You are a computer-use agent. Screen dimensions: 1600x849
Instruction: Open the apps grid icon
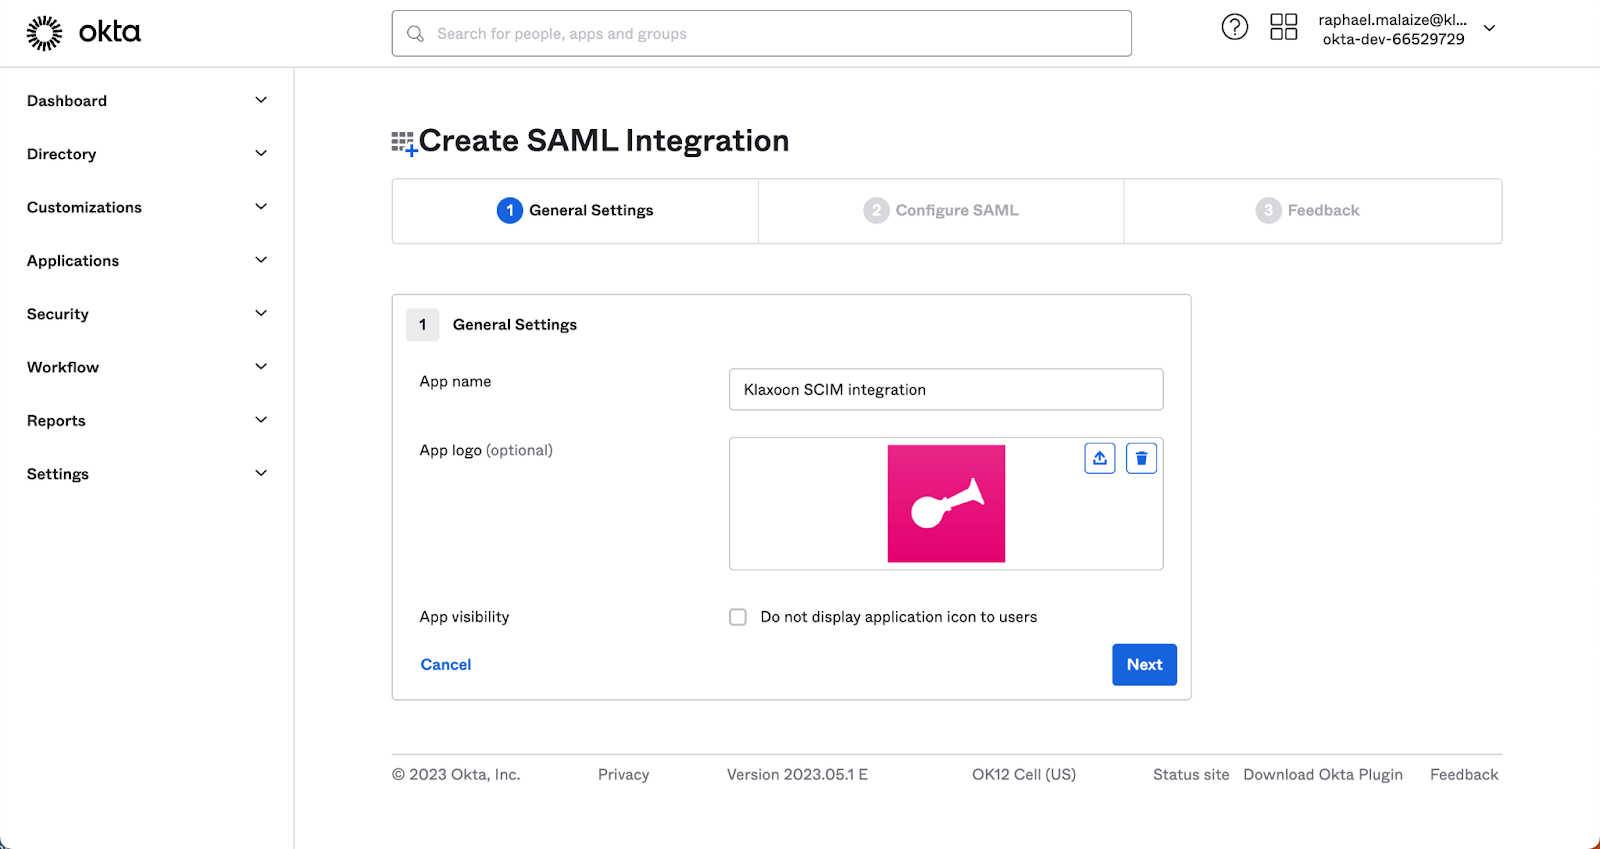point(1283,27)
